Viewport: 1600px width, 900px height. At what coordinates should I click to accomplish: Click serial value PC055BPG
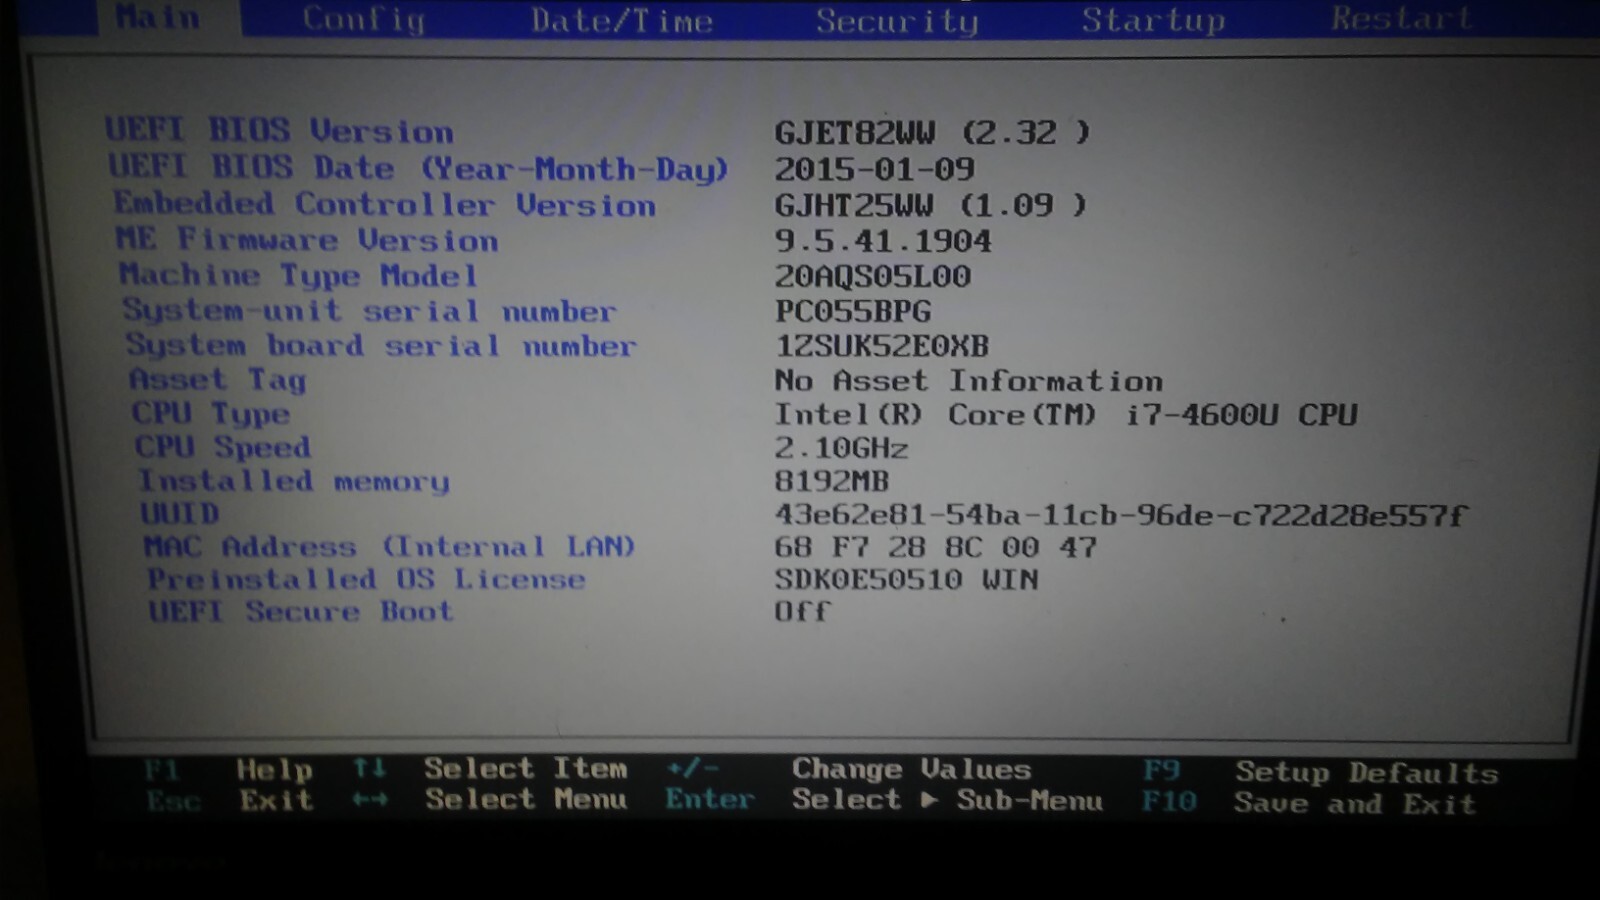[853, 311]
